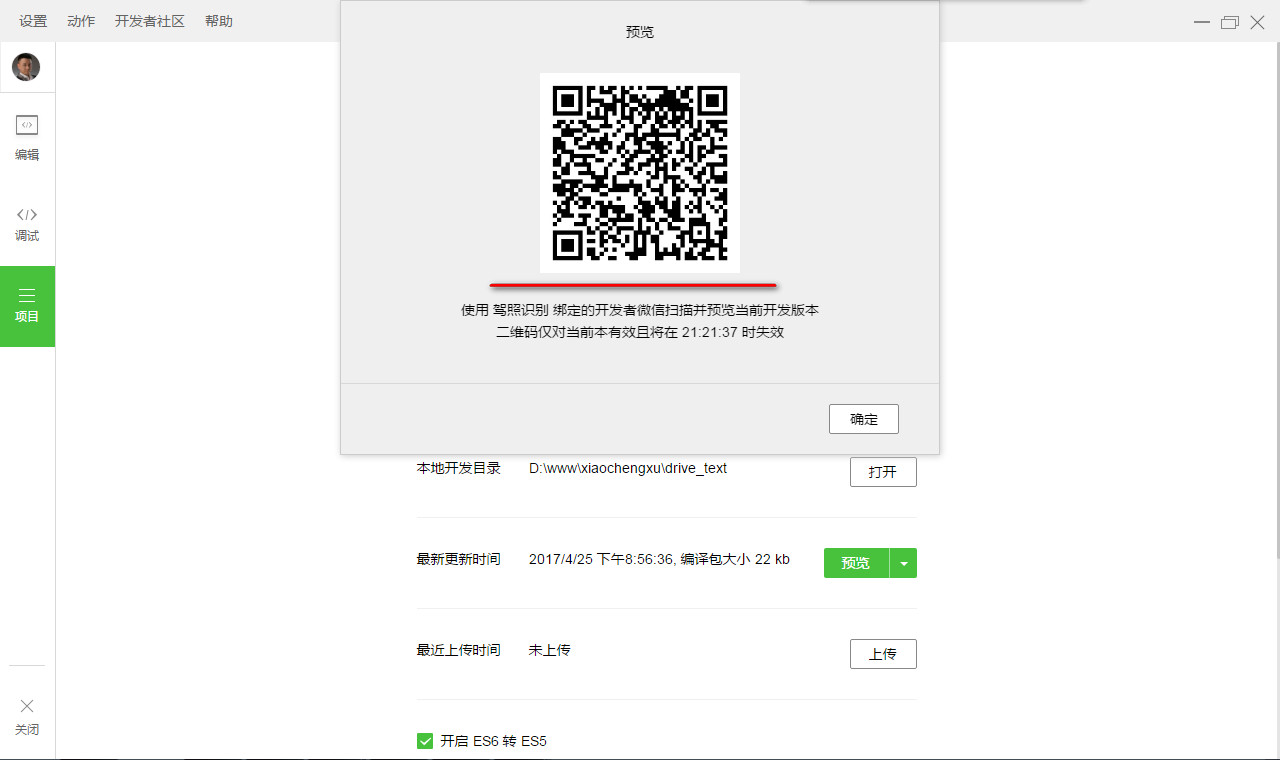Click 打开 to open local directory
Viewport: 1280px width, 760px height.
[883, 472]
